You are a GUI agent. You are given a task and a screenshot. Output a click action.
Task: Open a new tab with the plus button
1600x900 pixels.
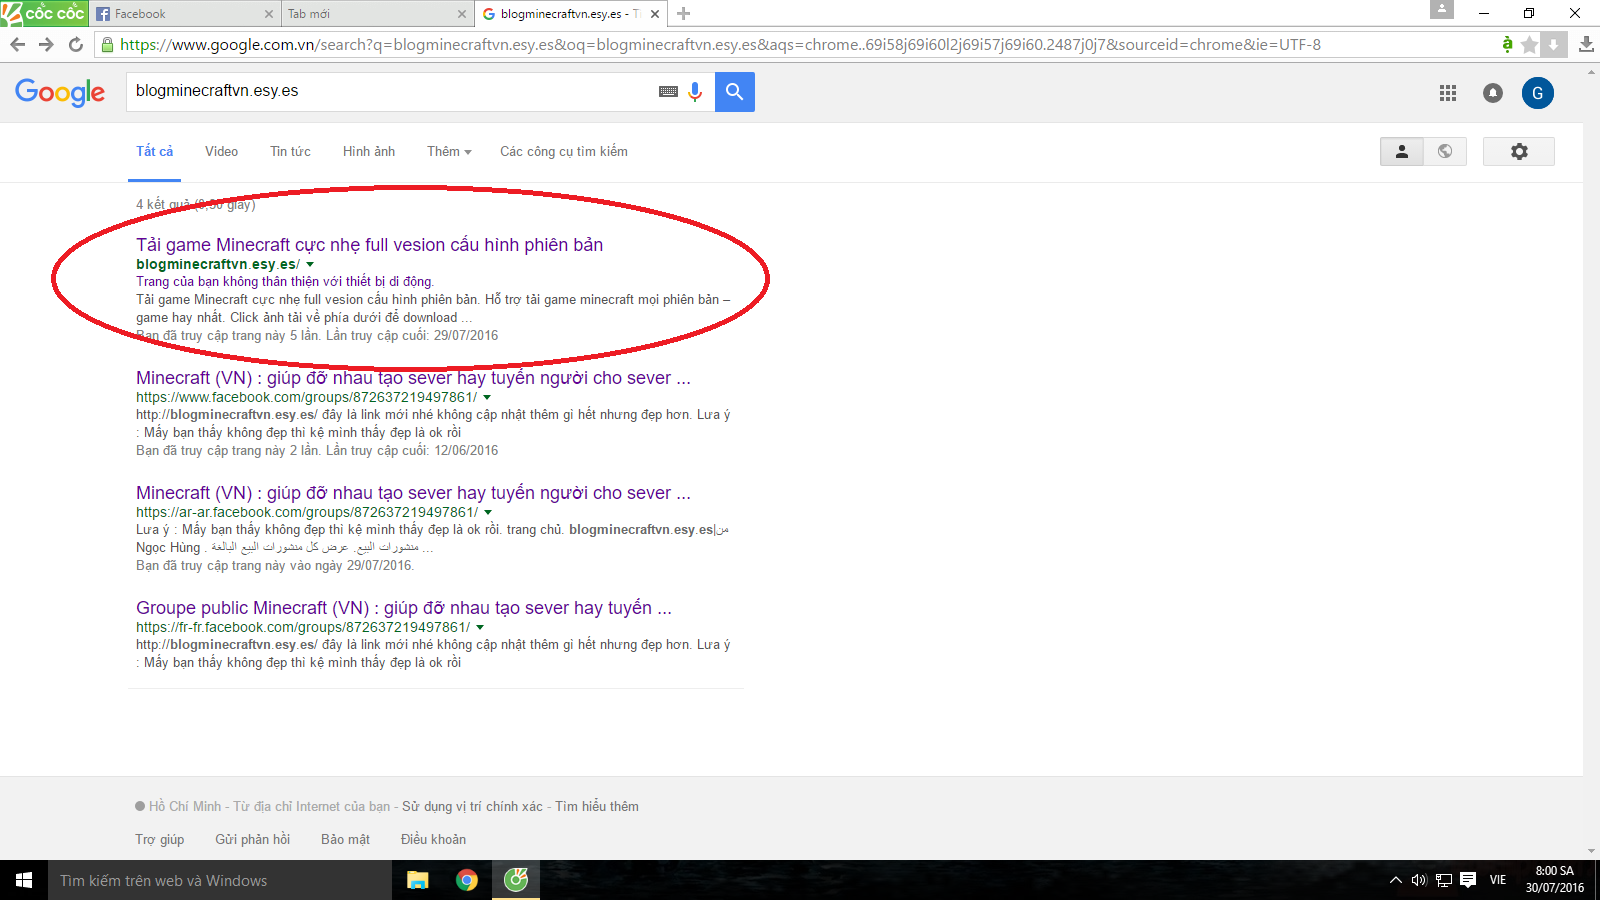tap(684, 14)
